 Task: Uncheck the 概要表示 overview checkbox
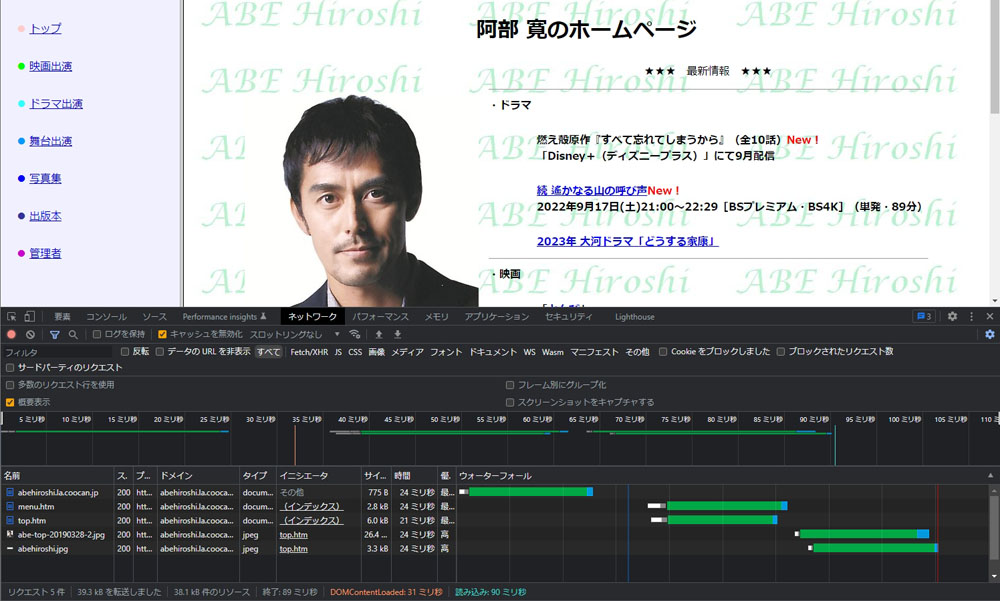pos(10,402)
